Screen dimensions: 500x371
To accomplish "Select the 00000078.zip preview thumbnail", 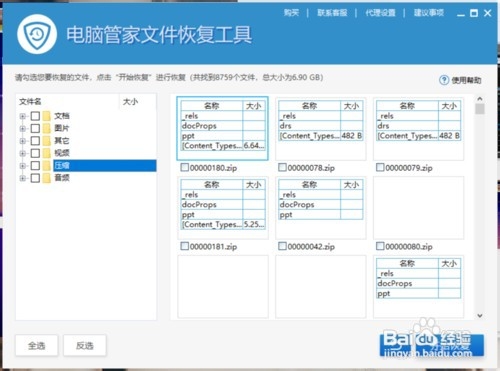I will tap(320, 129).
